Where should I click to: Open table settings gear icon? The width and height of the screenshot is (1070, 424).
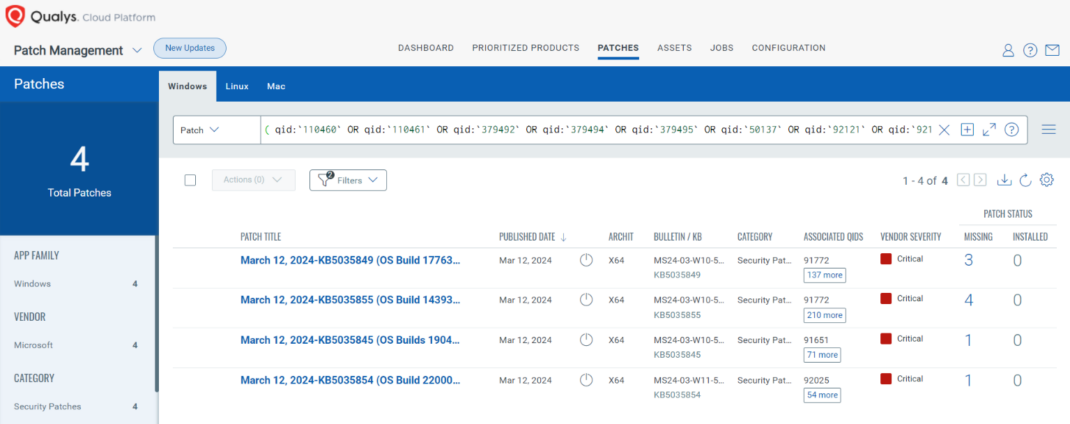(1046, 180)
